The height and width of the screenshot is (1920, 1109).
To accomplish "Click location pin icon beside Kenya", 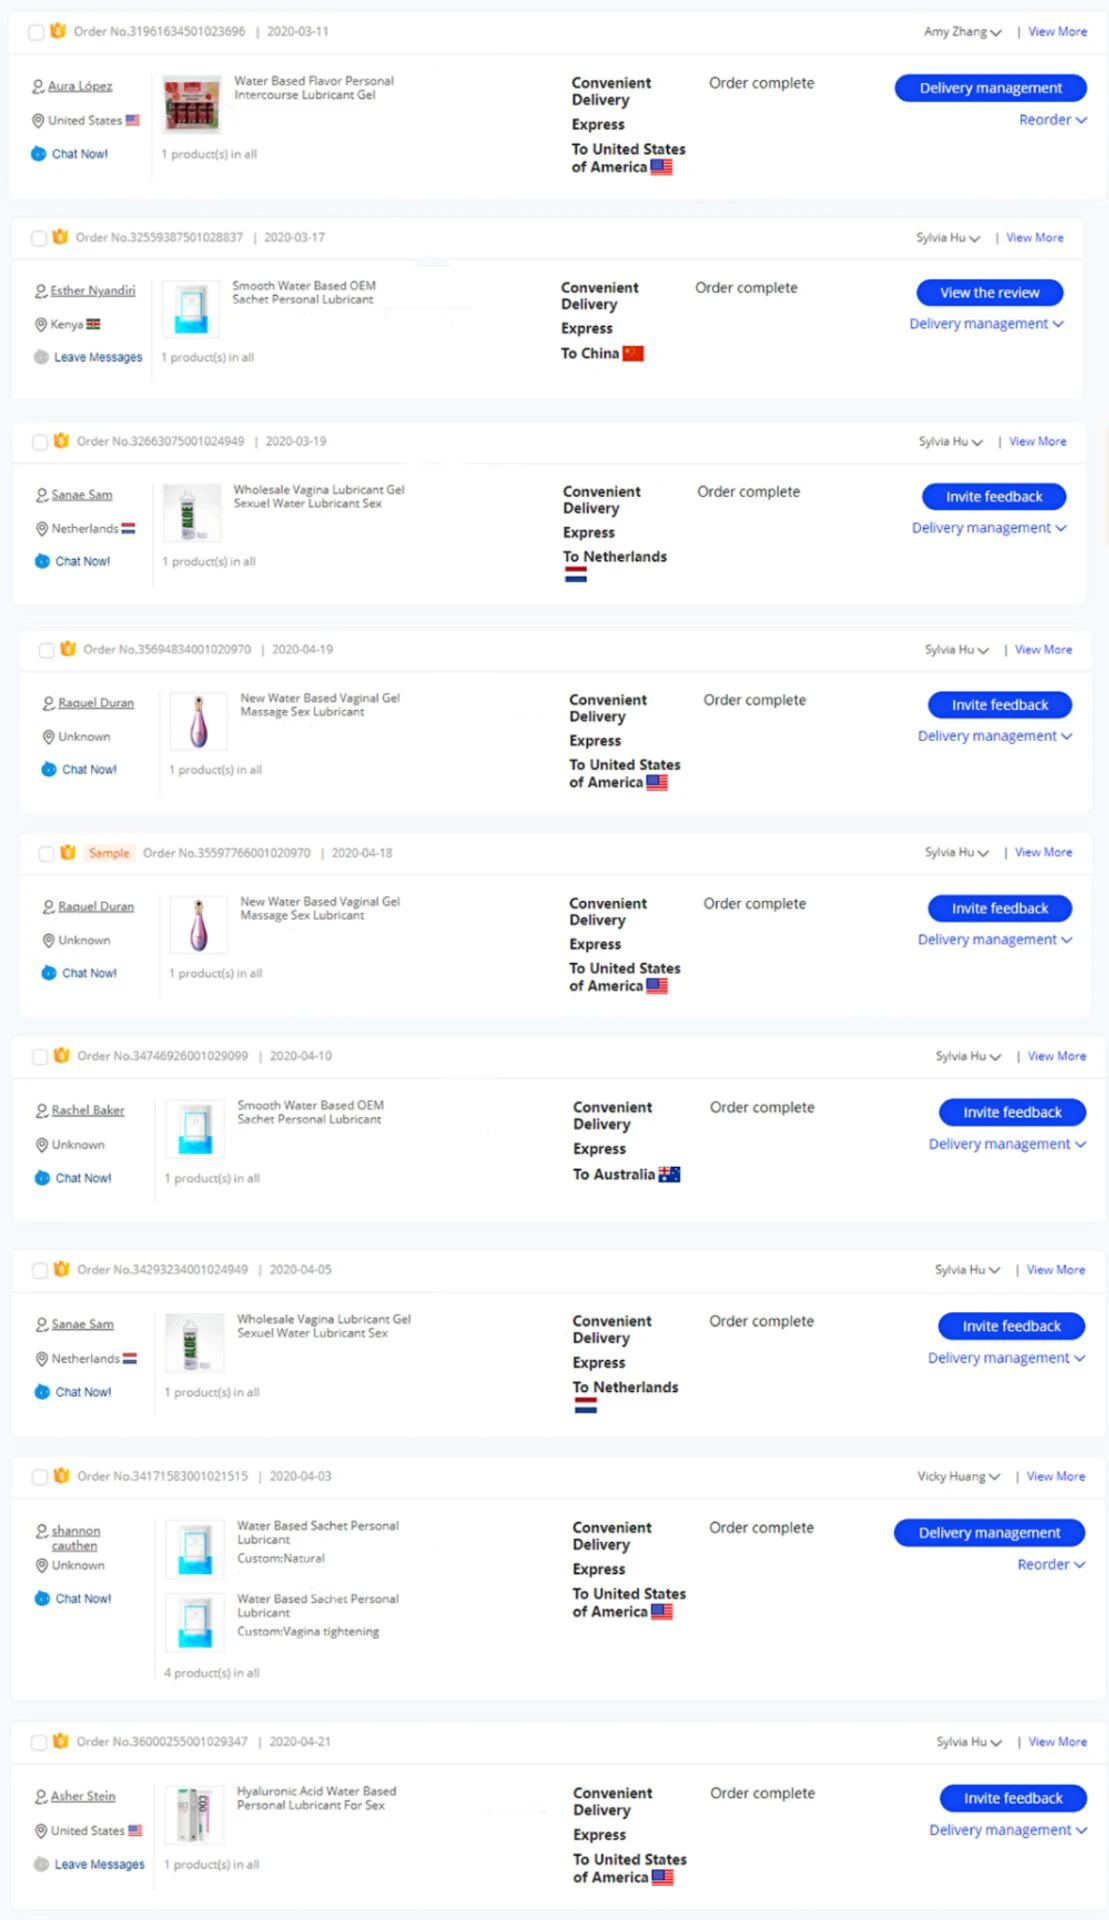I will pos(41,324).
